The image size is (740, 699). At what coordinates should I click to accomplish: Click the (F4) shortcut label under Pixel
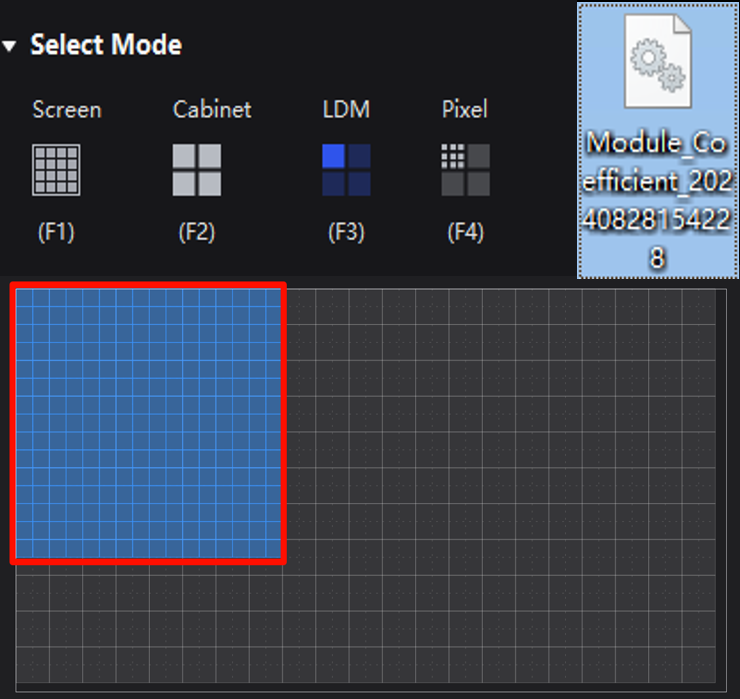(x=465, y=233)
